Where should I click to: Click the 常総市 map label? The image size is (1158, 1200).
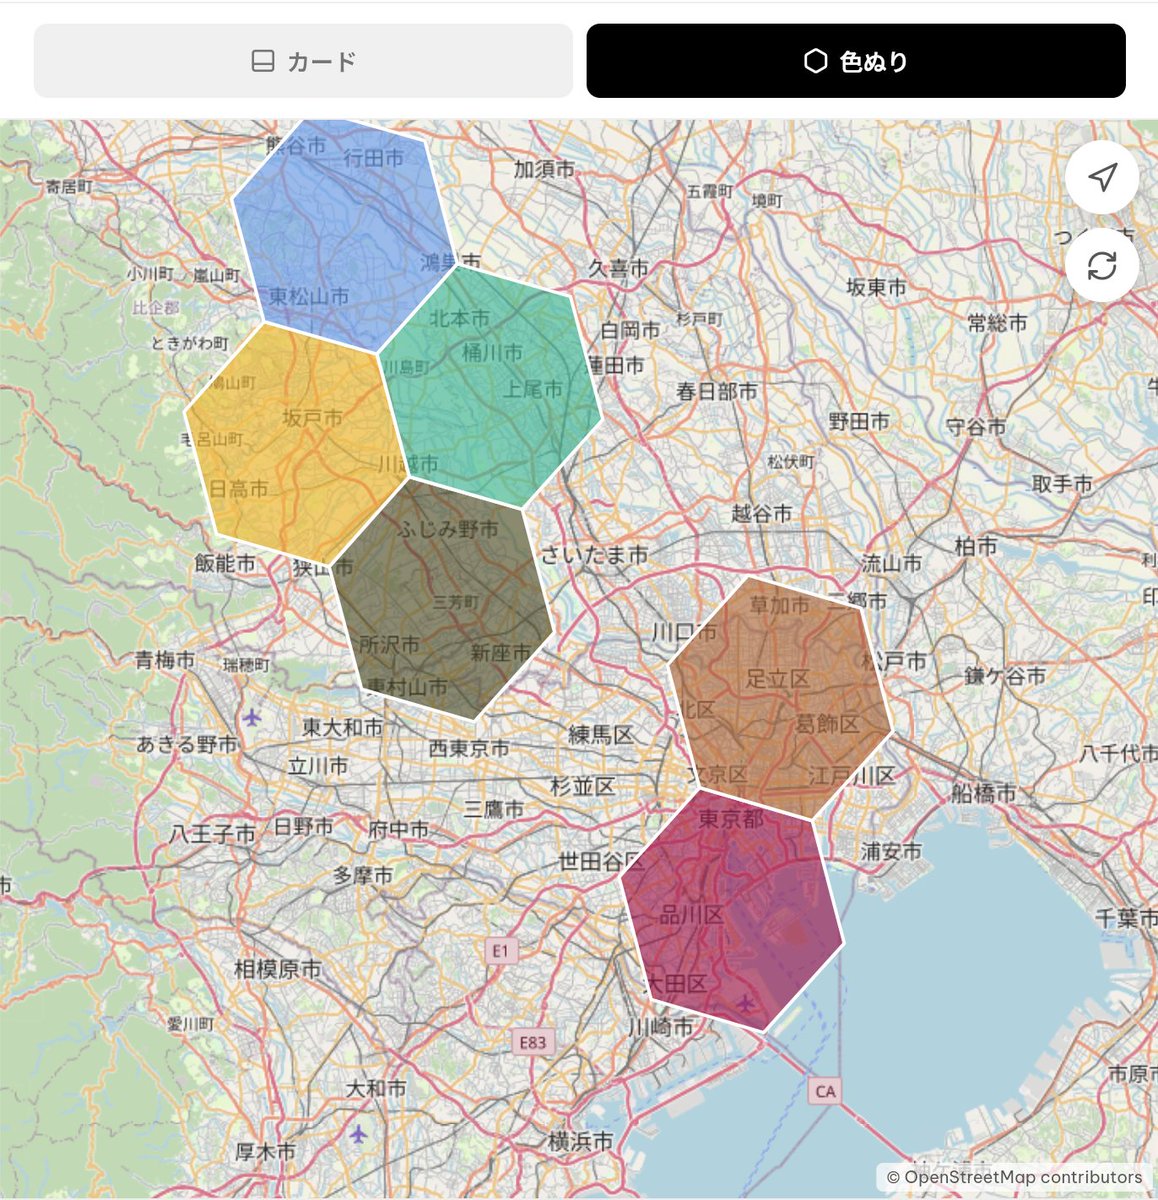tap(997, 323)
